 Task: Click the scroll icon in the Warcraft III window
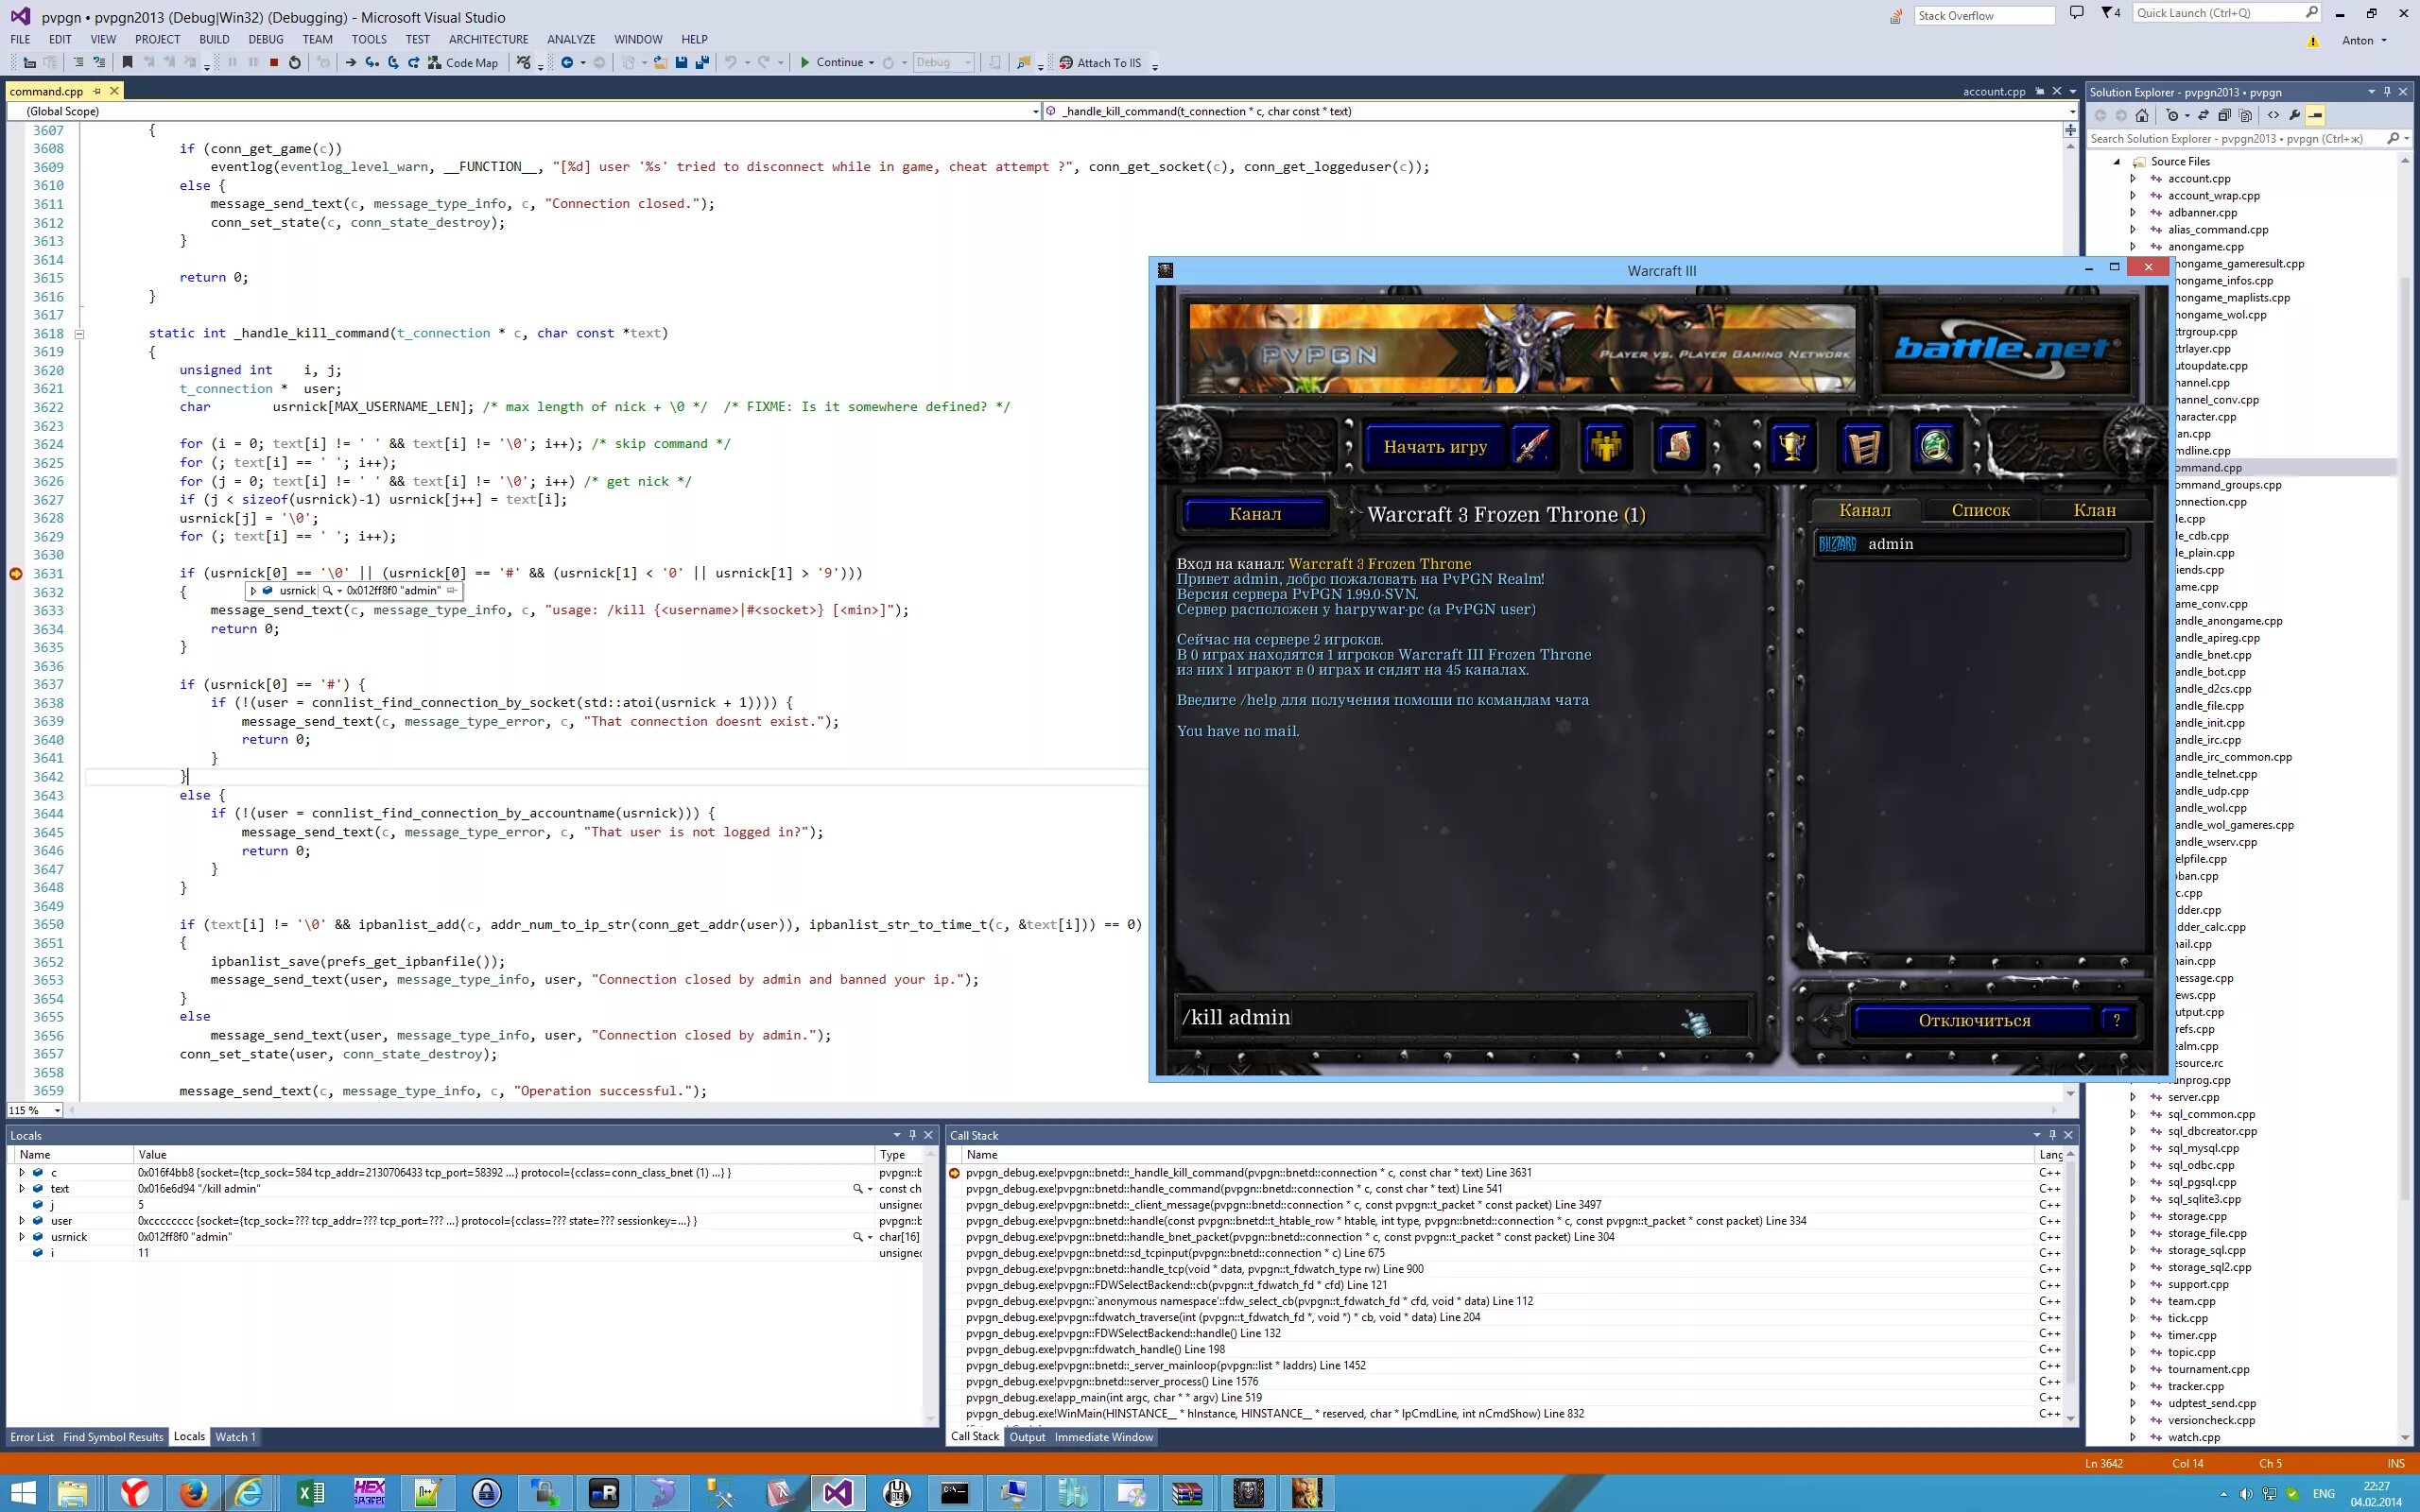click(1678, 446)
